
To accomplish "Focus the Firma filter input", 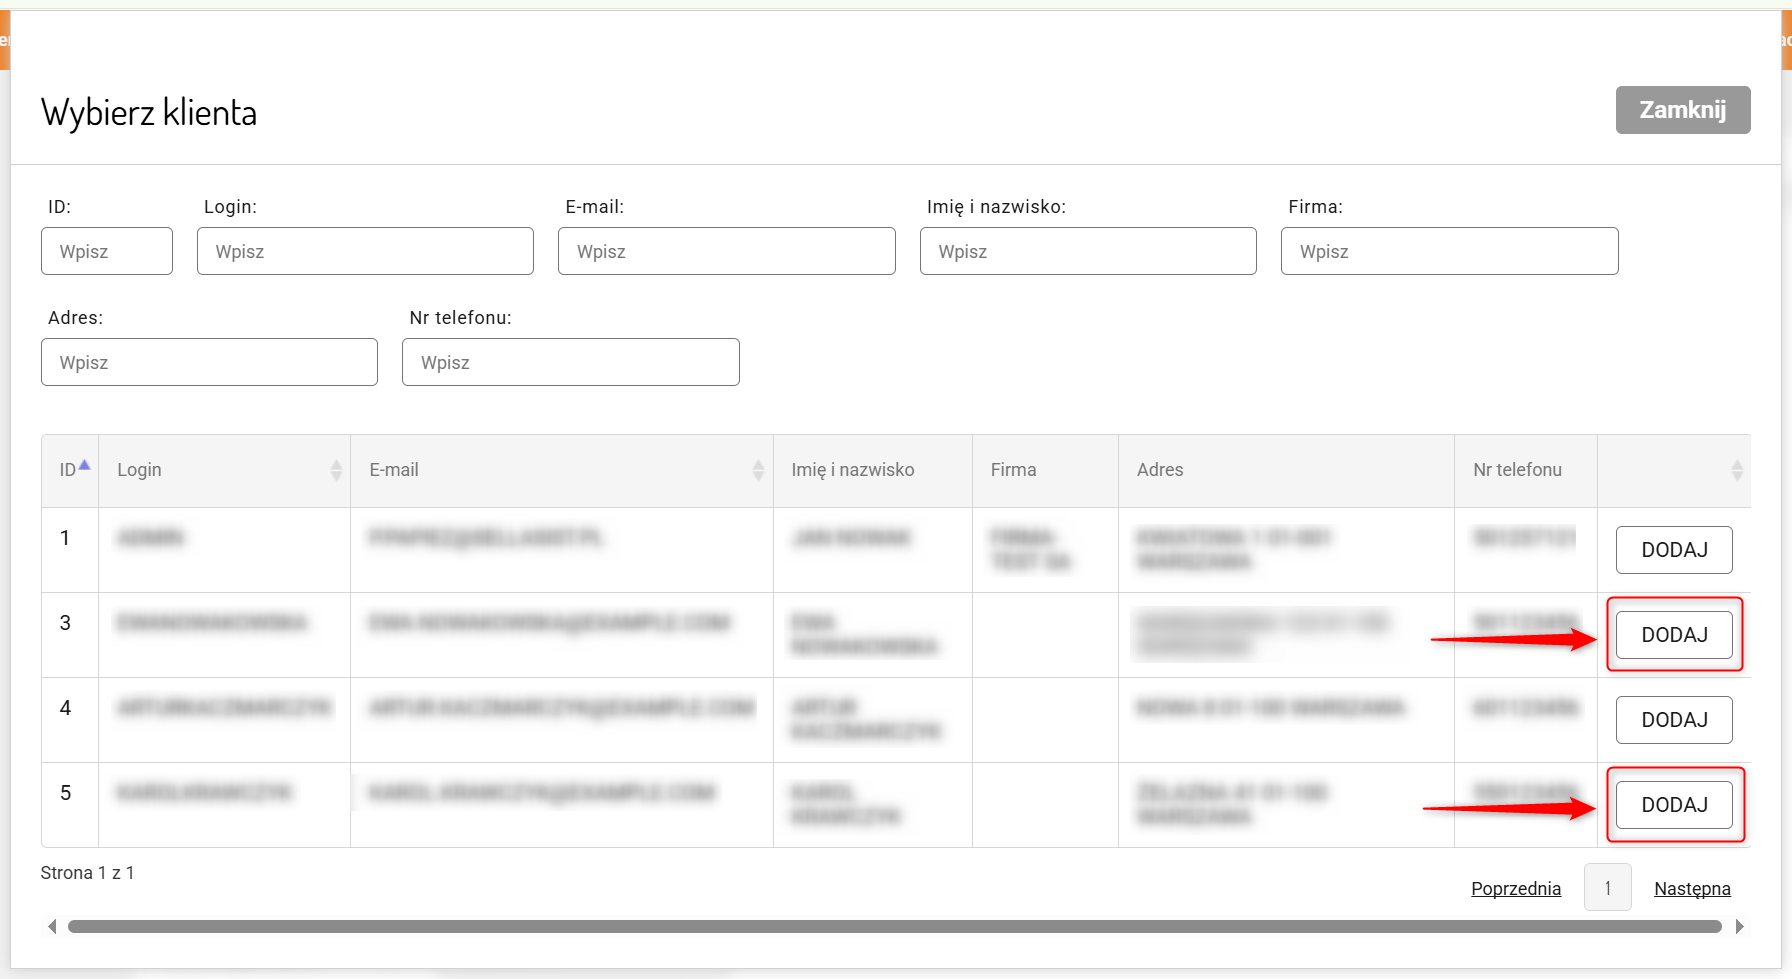I will click(x=1449, y=251).
